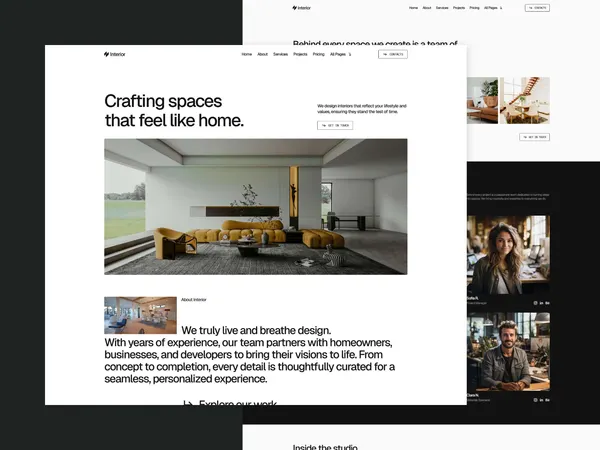The width and height of the screenshot is (600, 450).
Task: Click the 'About Interior' label
Action: 194,300
